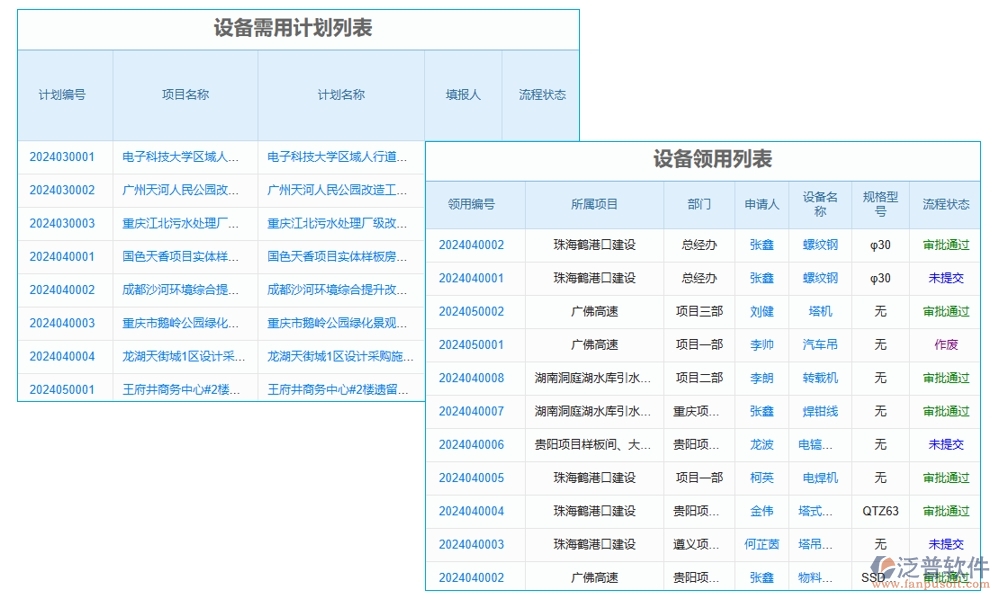
Task: Click equipment 电焊机 link
Action: point(819,478)
